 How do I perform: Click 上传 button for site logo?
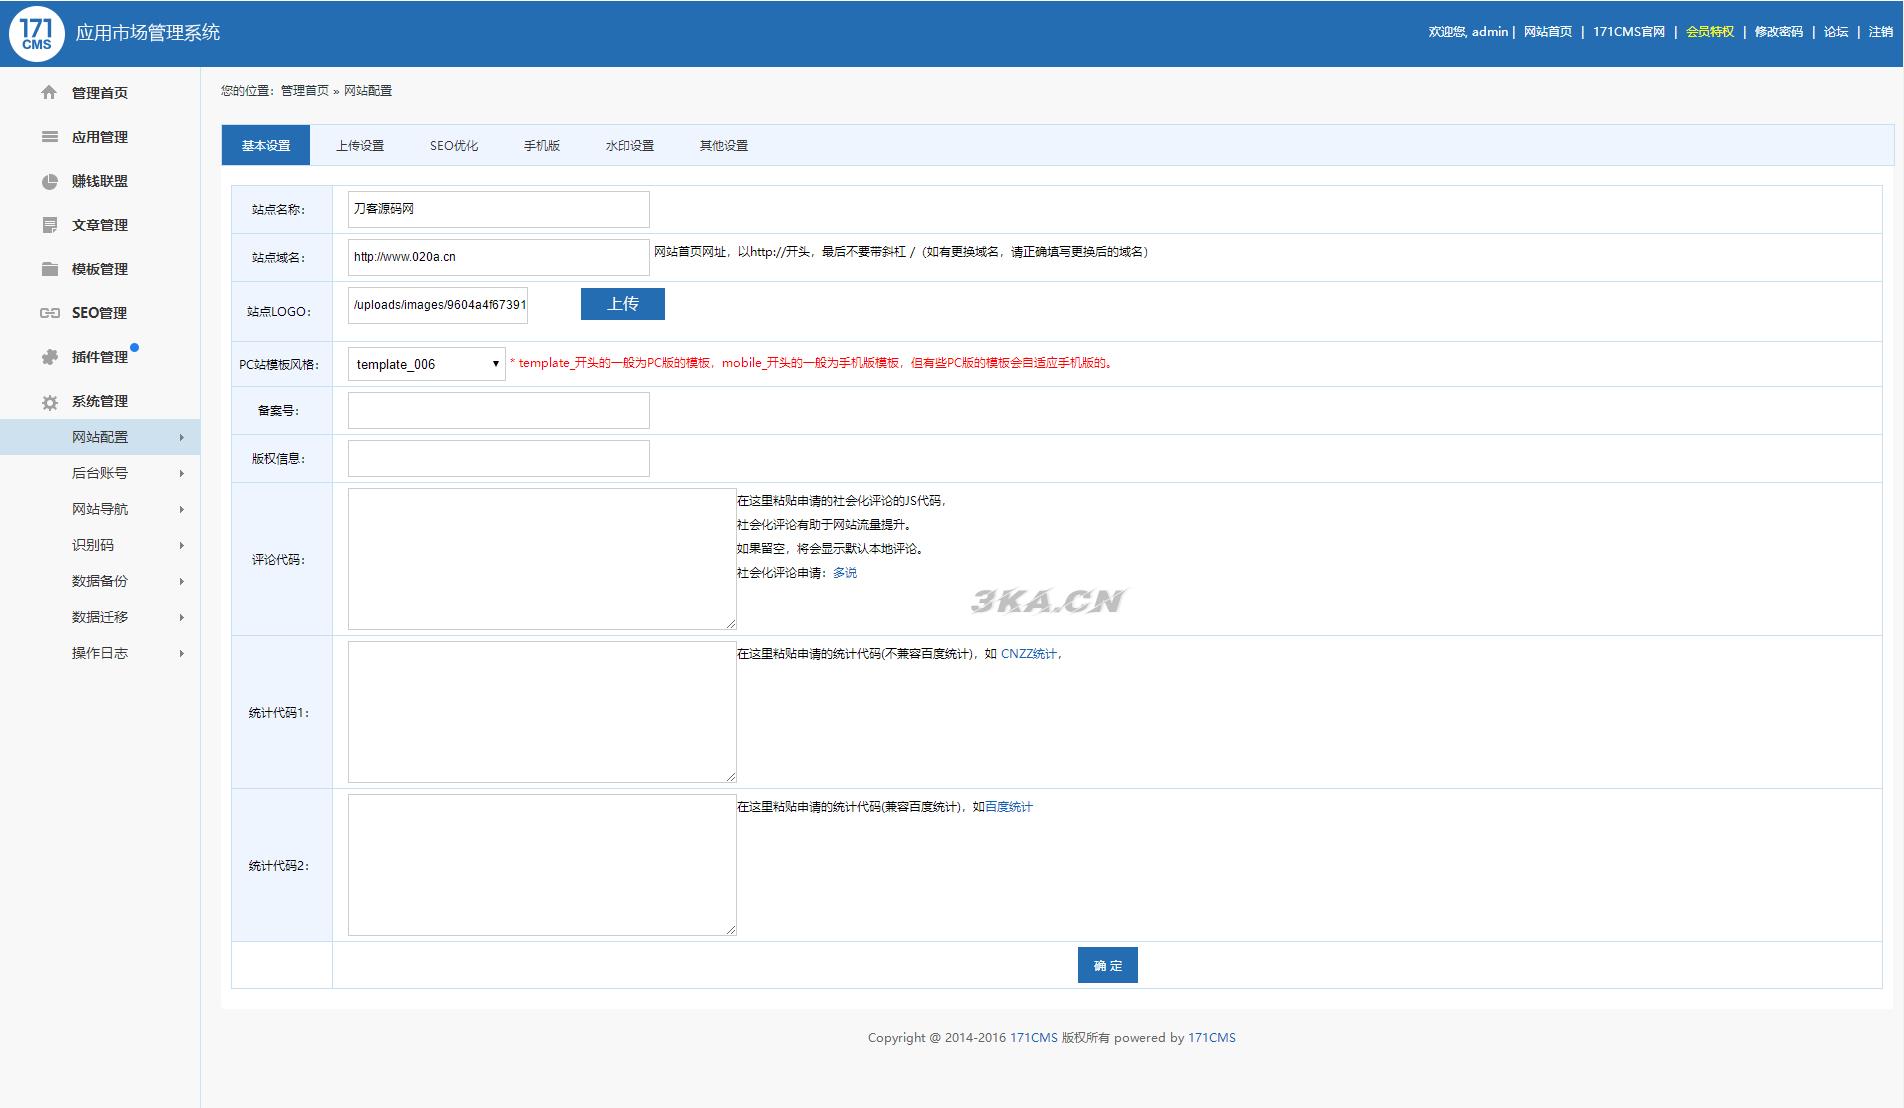pyautogui.click(x=623, y=304)
